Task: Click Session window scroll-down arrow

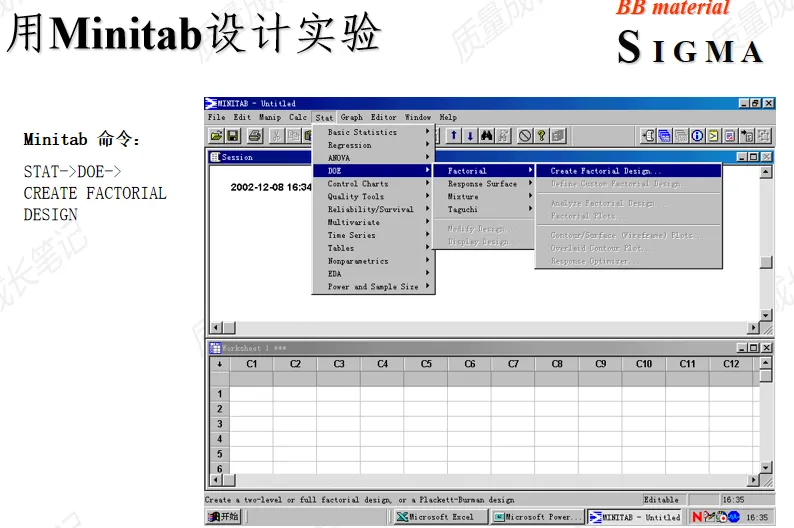Action: pos(766,315)
